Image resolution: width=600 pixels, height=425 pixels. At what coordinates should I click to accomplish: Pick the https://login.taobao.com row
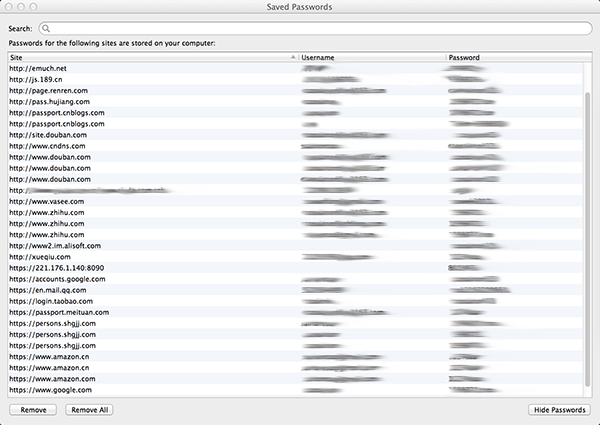click(295, 301)
